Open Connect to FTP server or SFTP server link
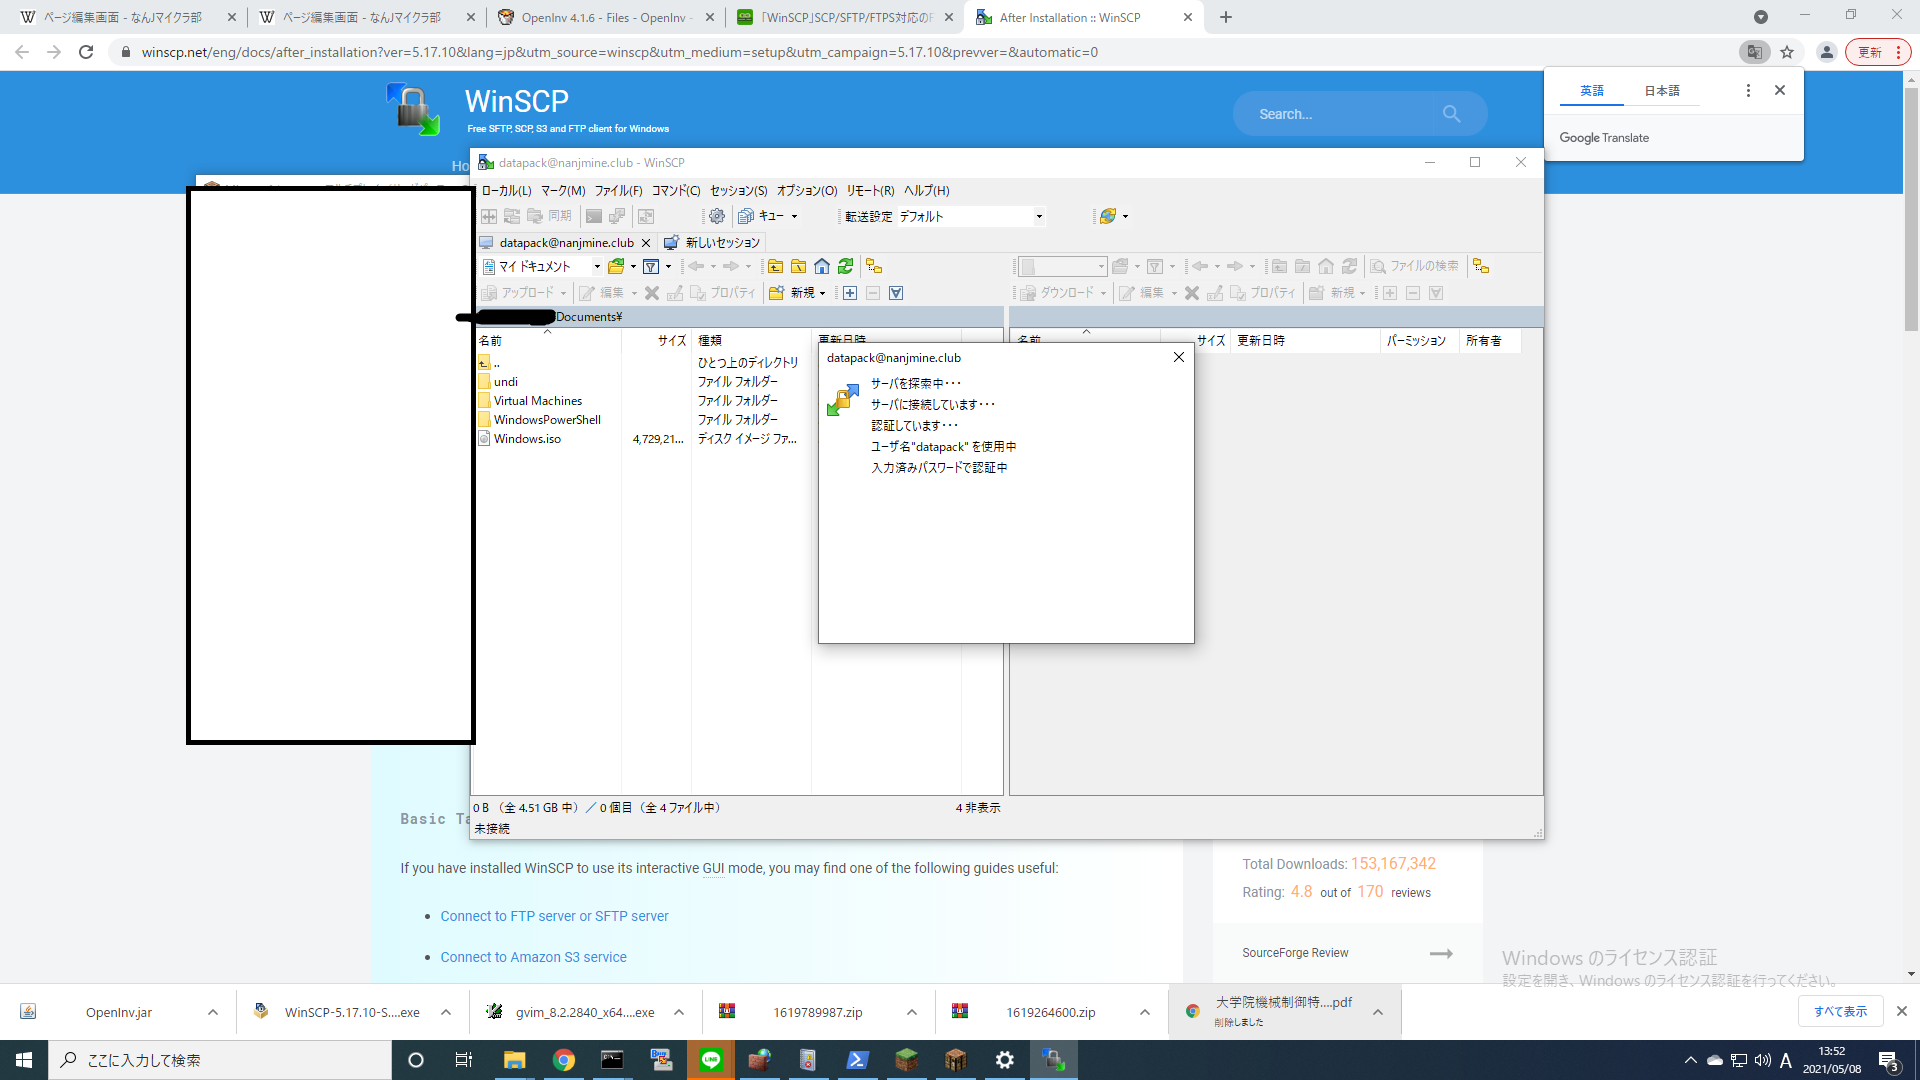This screenshot has height=1080, width=1920. pyautogui.click(x=554, y=916)
